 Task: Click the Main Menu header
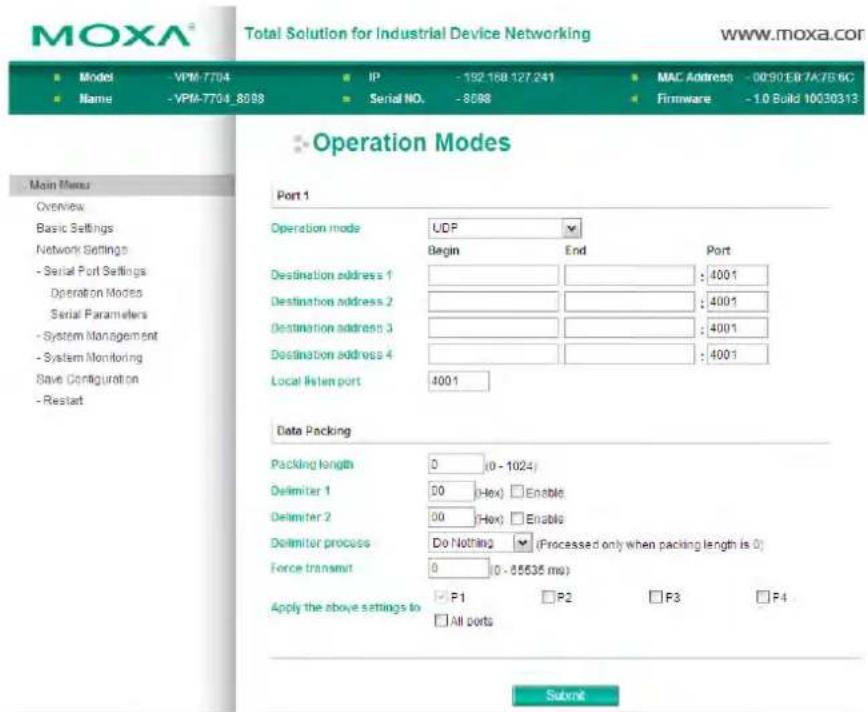[x=122, y=185]
